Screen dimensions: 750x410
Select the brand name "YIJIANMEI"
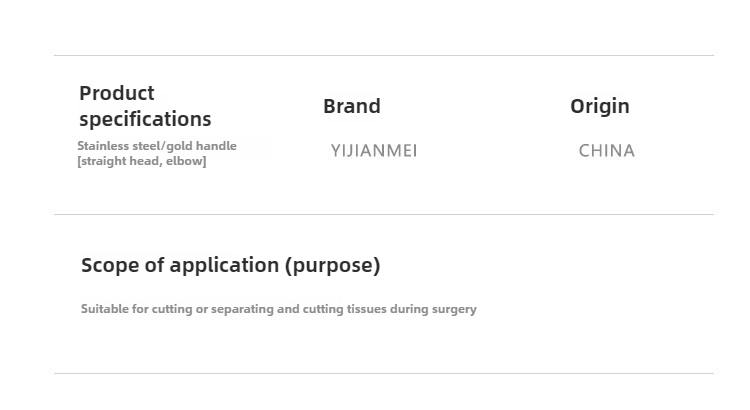pos(374,151)
